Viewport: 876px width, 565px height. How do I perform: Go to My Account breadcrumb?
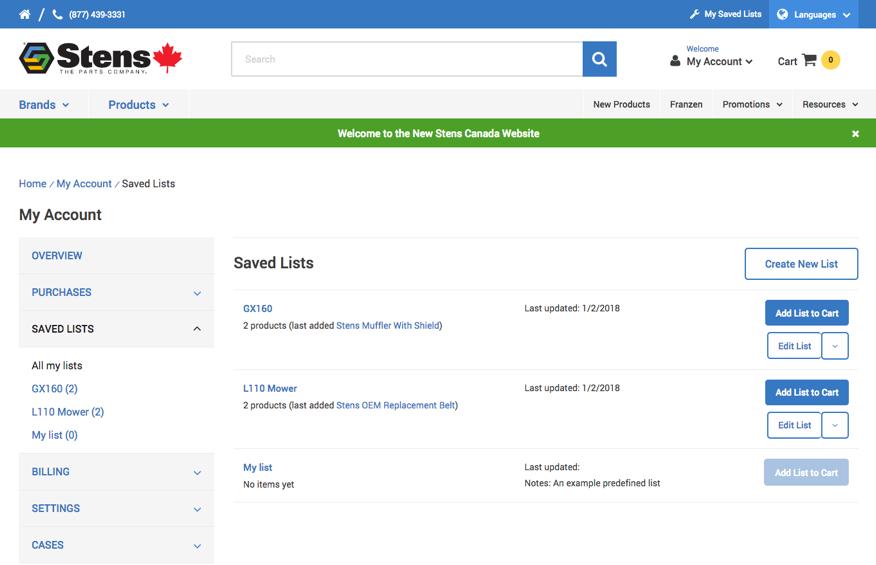pyautogui.click(x=84, y=183)
